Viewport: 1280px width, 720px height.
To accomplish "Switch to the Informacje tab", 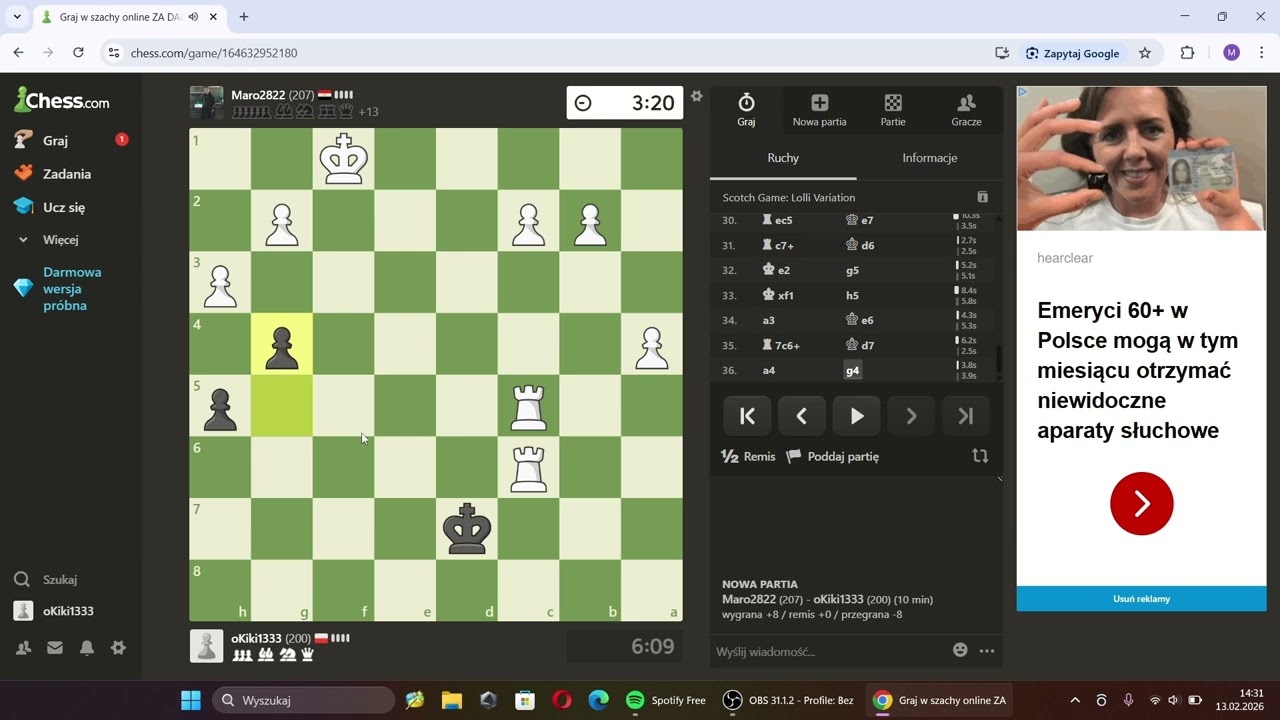I will tap(929, 158).
